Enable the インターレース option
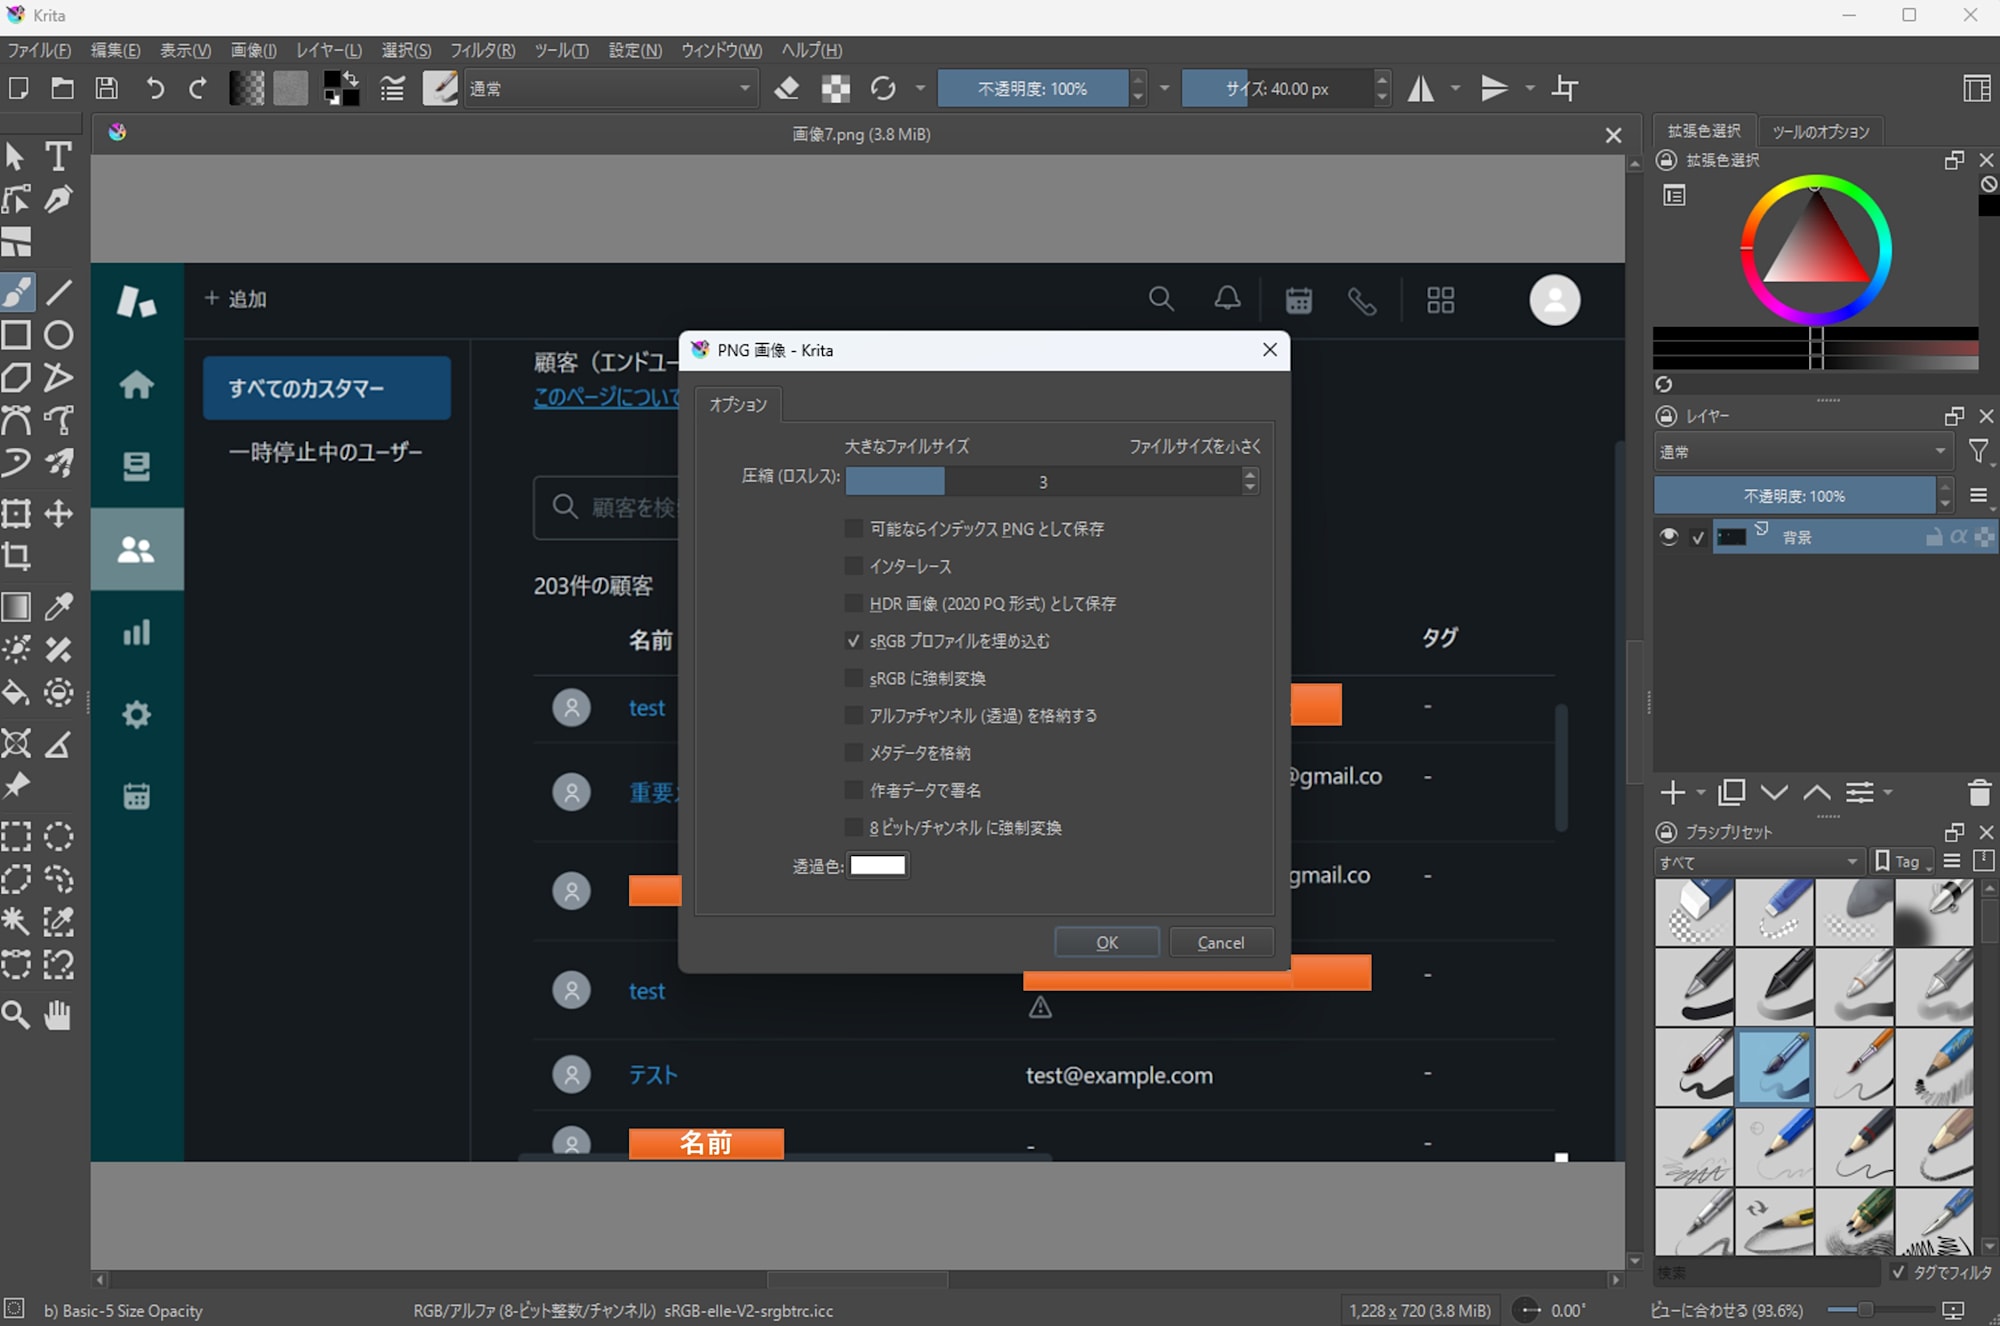Screen dimensions: 2000x1326 (853, 566)
